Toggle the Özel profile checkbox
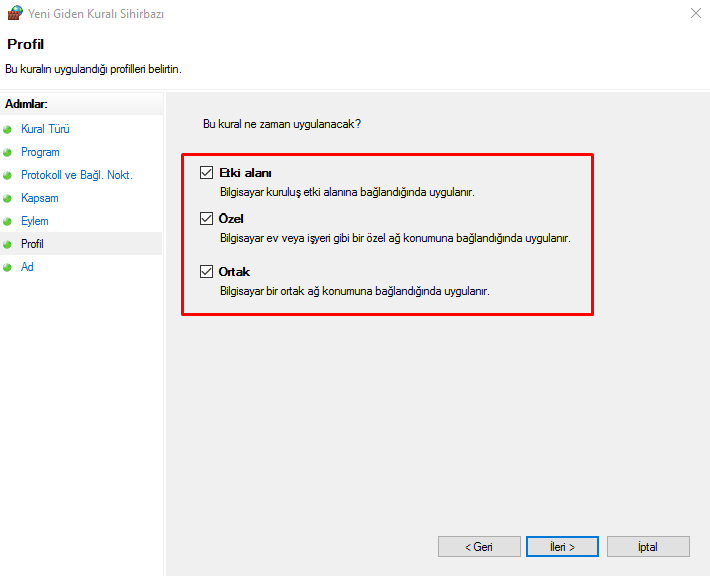Image resolution: width=710 pixels, height=576 pixels. tap(207, 218)
